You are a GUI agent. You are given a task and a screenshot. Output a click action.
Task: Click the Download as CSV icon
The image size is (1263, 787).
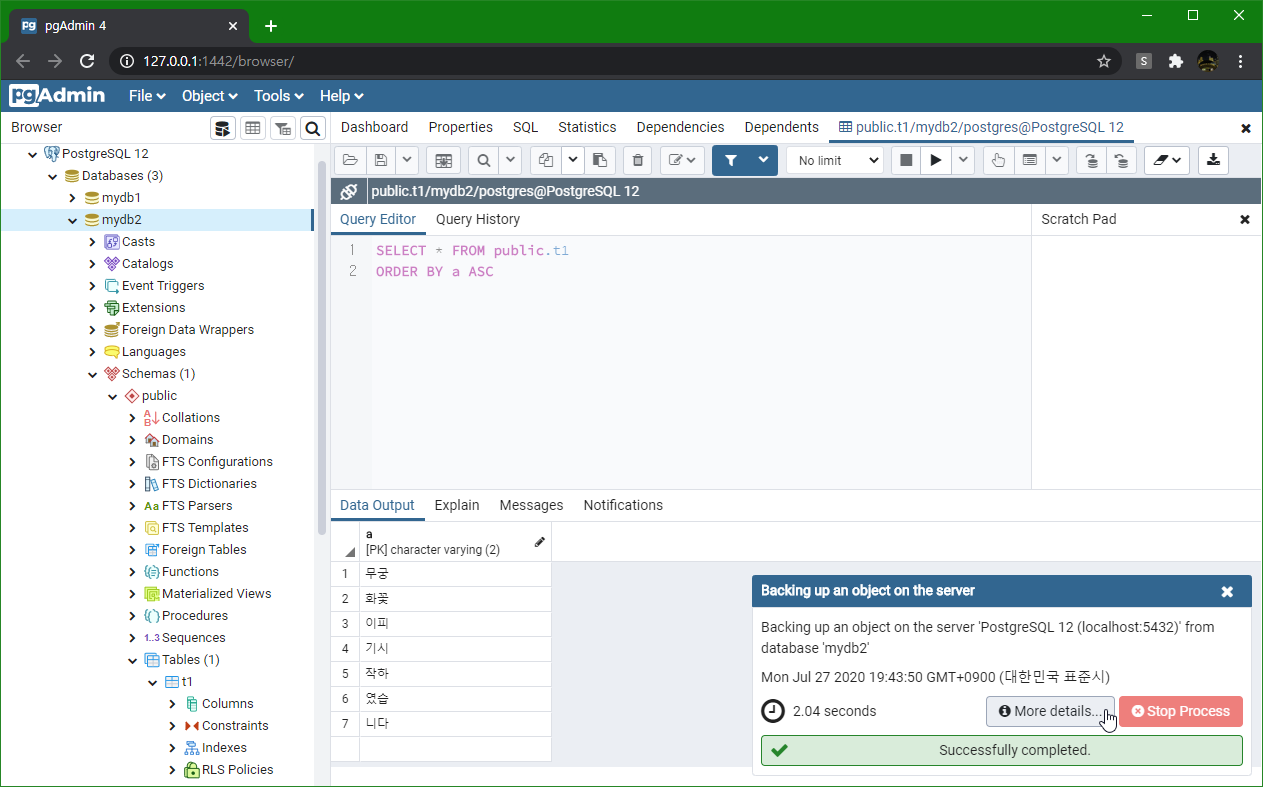click(1213, 160)
